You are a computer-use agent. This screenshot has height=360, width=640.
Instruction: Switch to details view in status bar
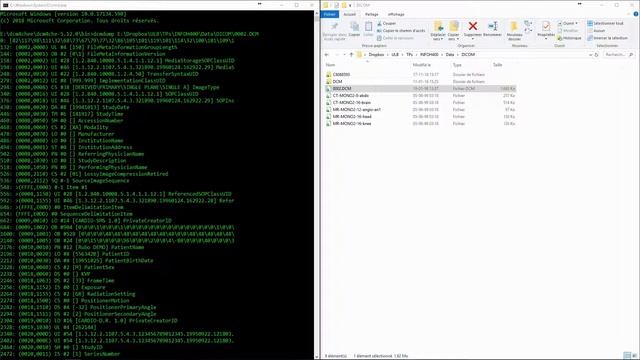pyautogui.click(x=627, y=356)
